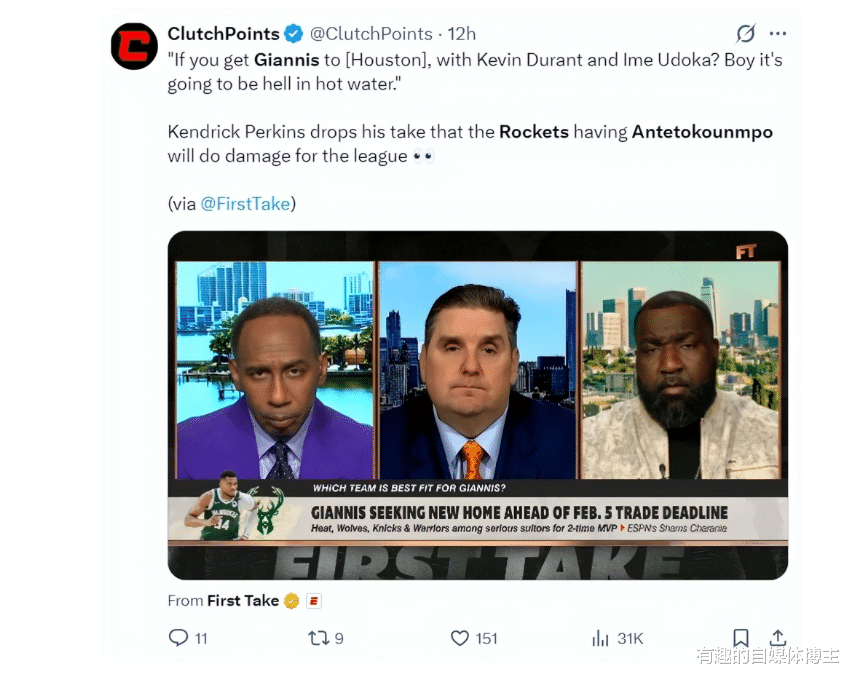Open the @FirstTake mention link
The image size is (849, 677).
click(245, 204)
